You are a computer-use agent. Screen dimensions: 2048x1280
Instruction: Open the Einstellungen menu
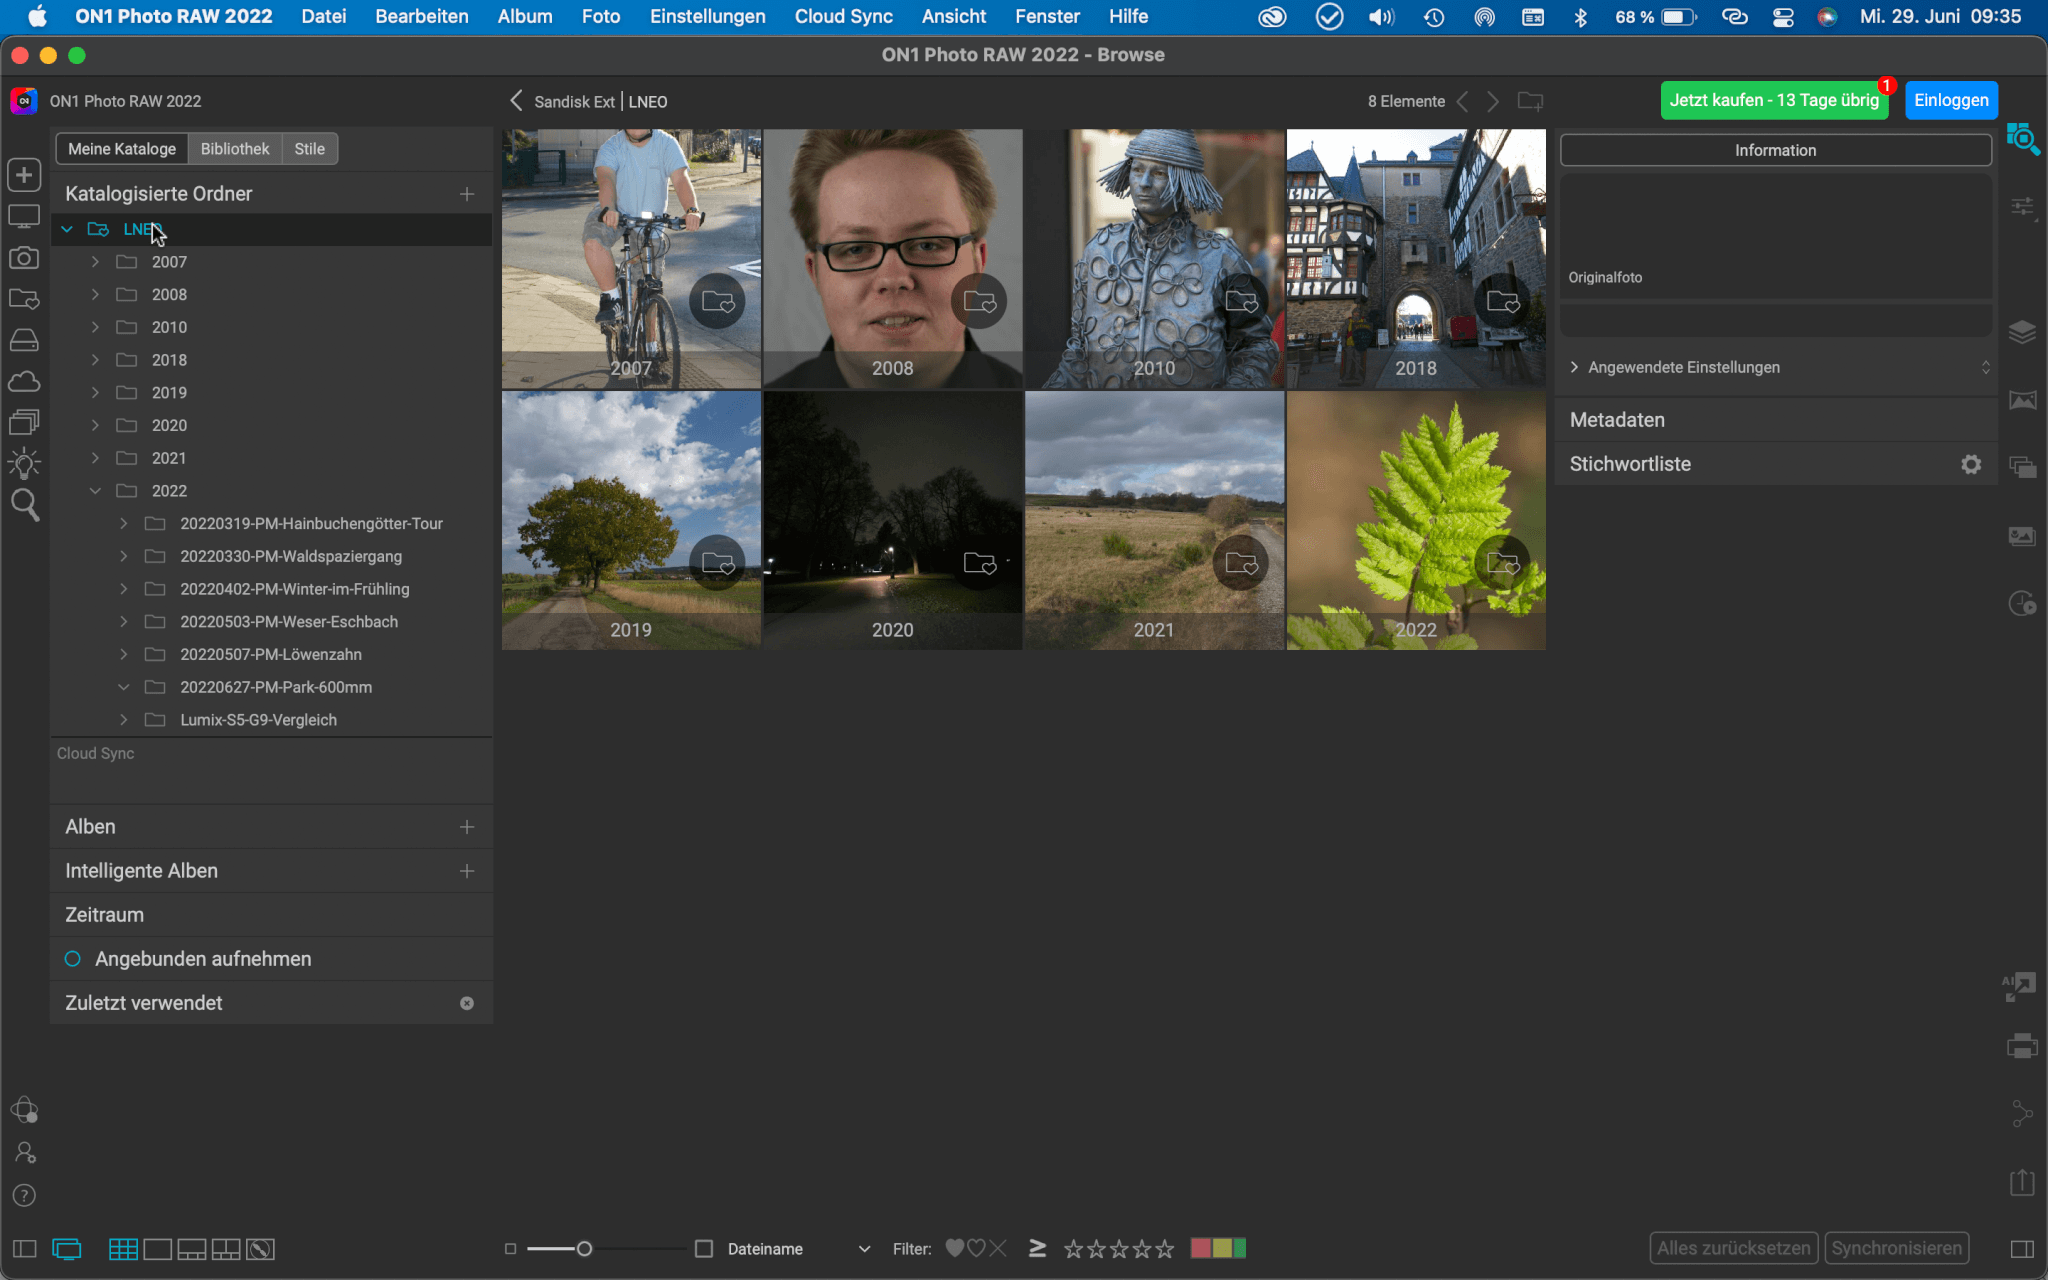click(708, 16)
